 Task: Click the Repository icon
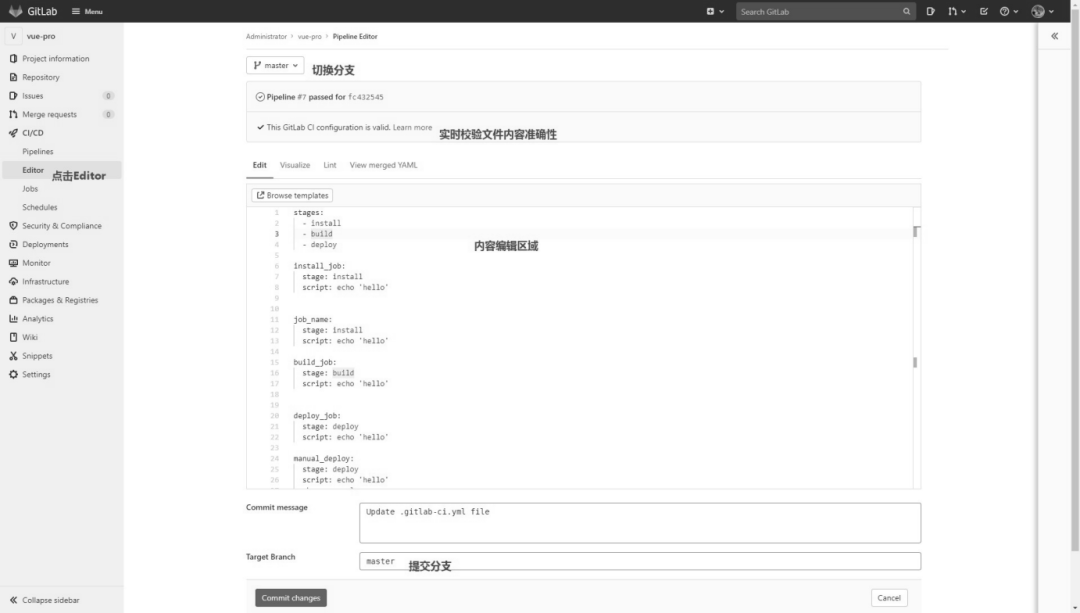[x=13, y=77]
